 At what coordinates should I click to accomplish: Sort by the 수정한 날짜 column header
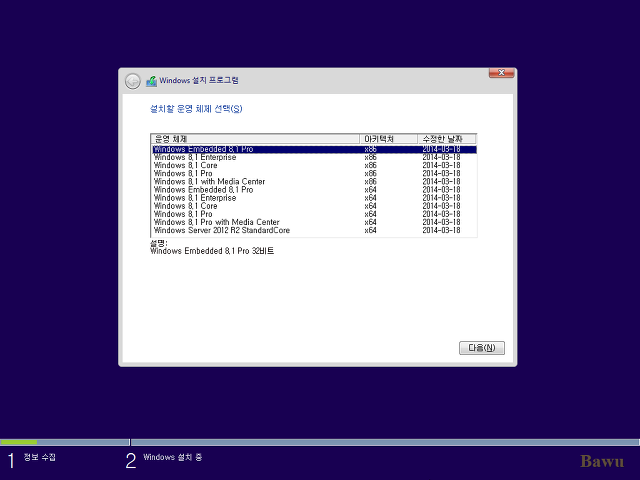click(447, 139)
